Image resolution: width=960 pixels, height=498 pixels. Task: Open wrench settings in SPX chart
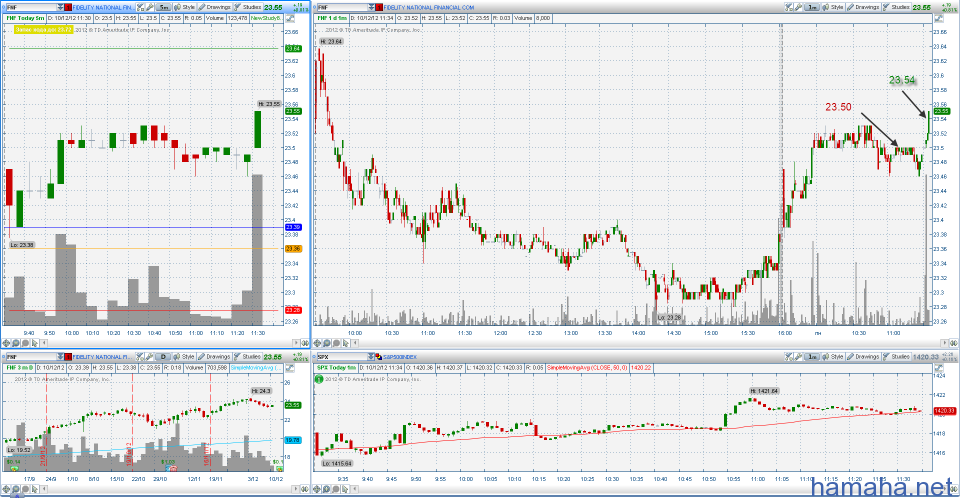[798, 357]
